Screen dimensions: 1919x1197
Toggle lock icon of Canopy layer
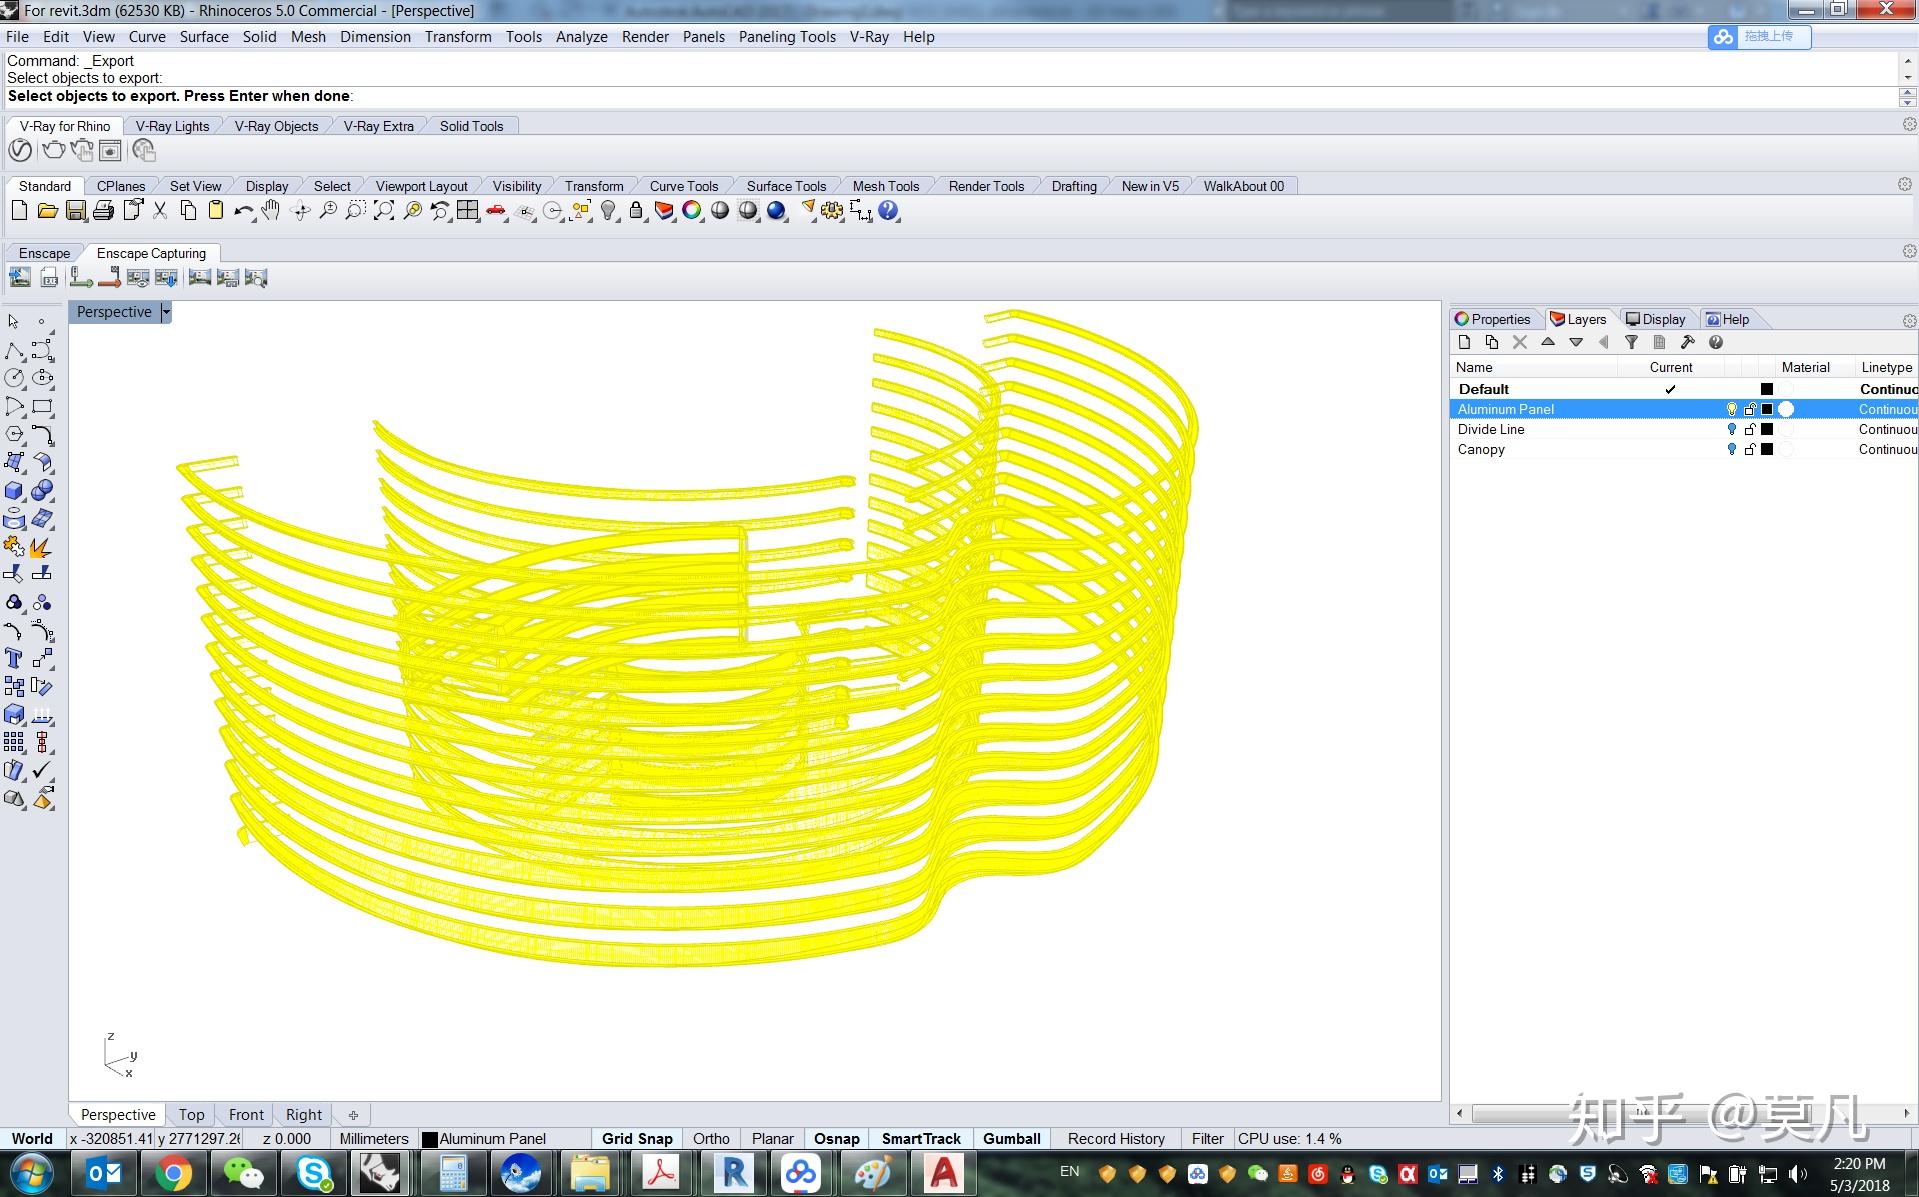[1750, 449]
